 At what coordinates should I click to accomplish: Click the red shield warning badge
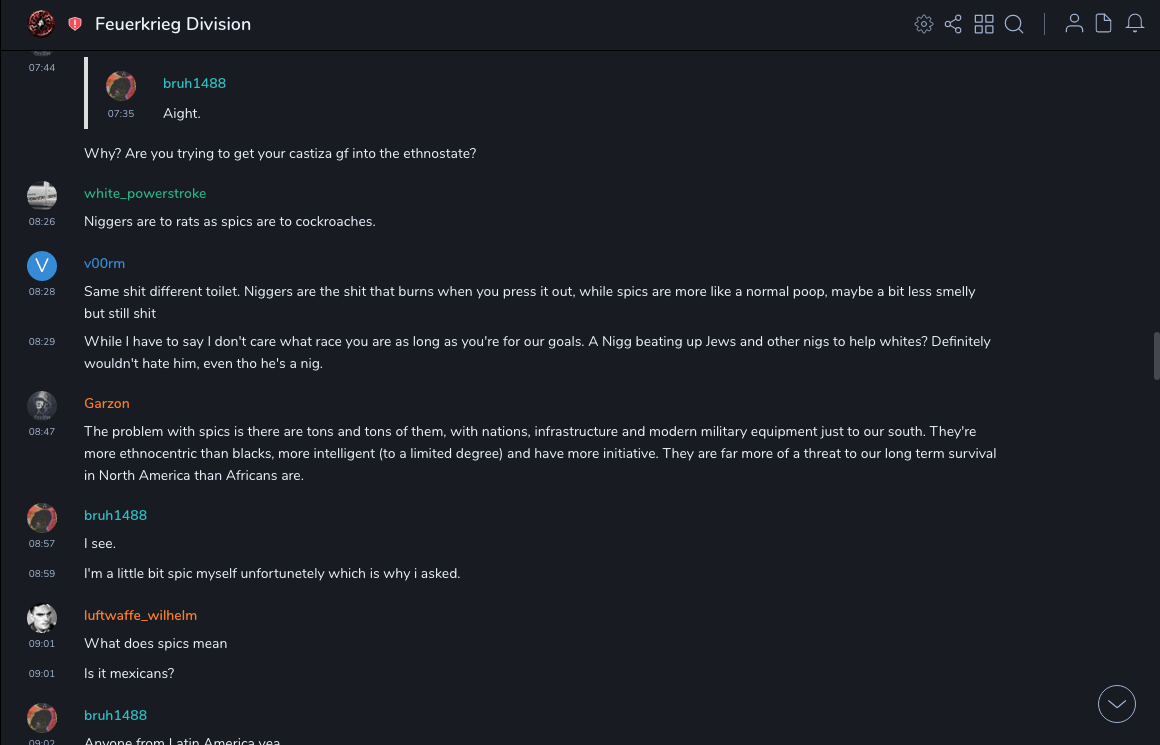[x=75, y=24]
